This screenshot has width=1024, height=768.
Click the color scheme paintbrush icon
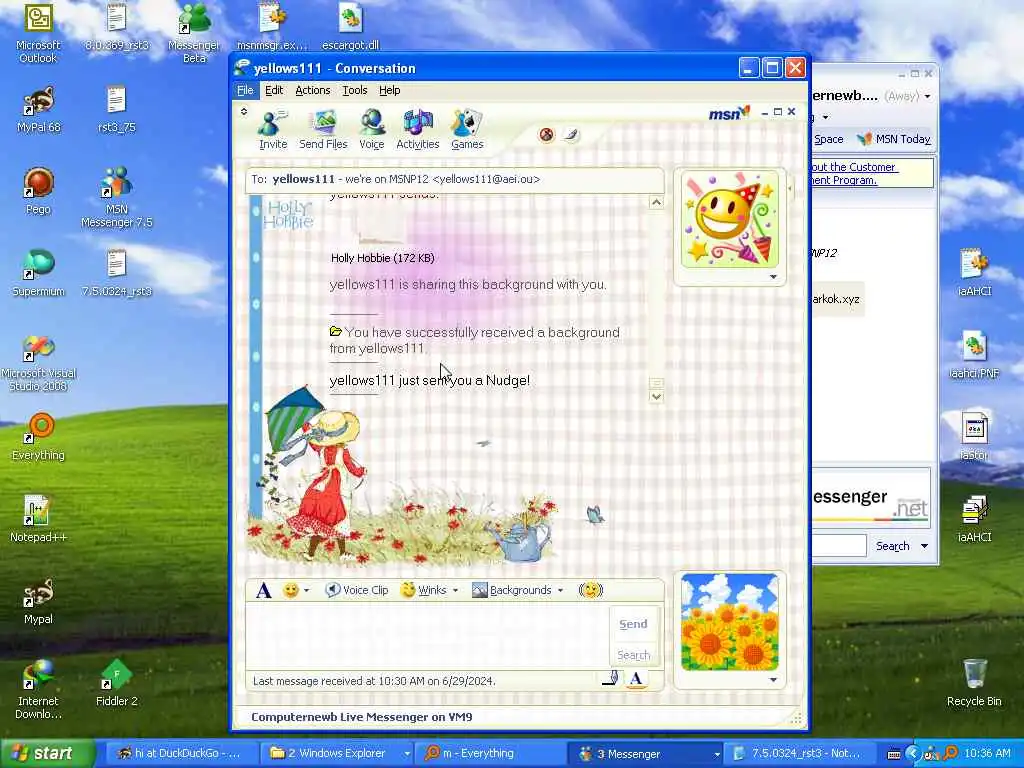pos(571,135)
